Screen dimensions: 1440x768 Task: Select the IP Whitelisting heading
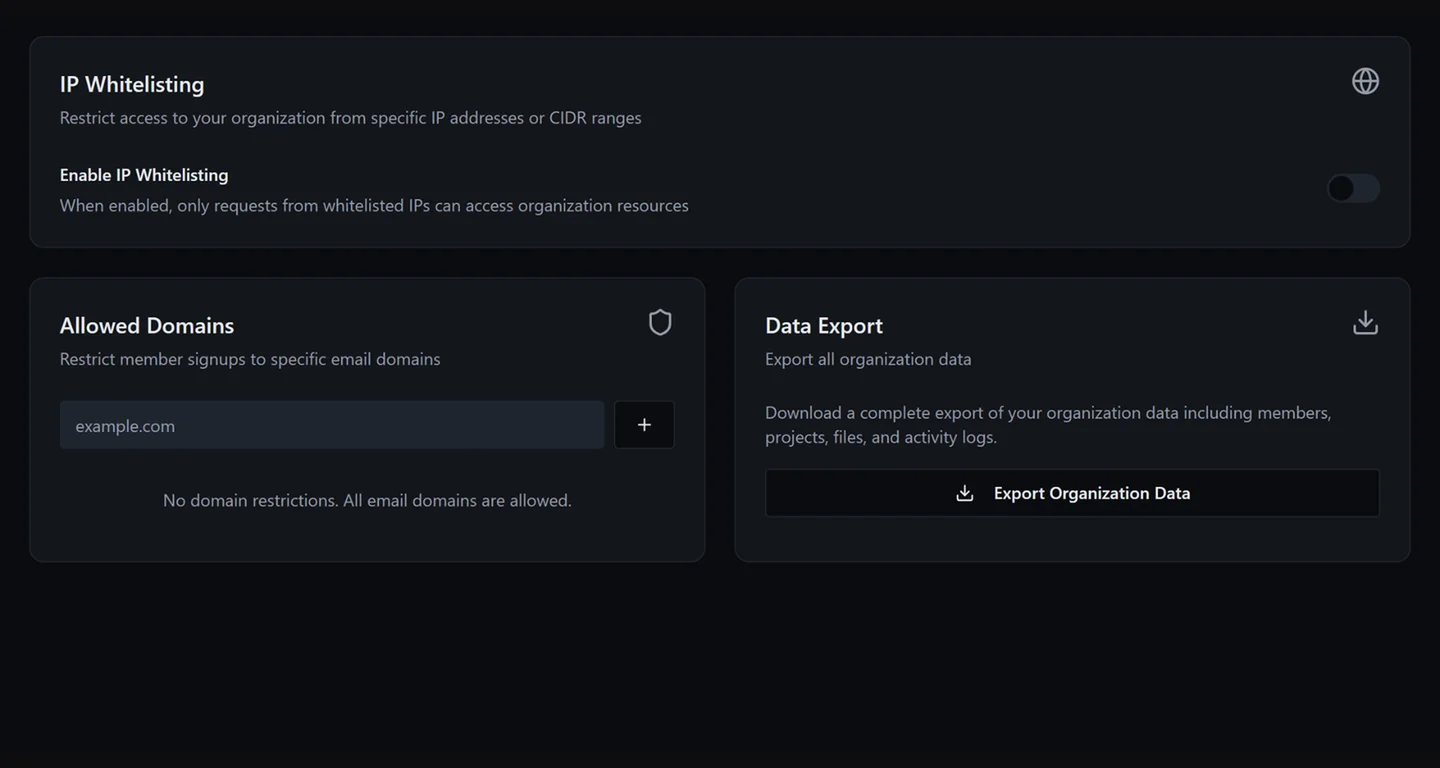click(x=131, y=84)
